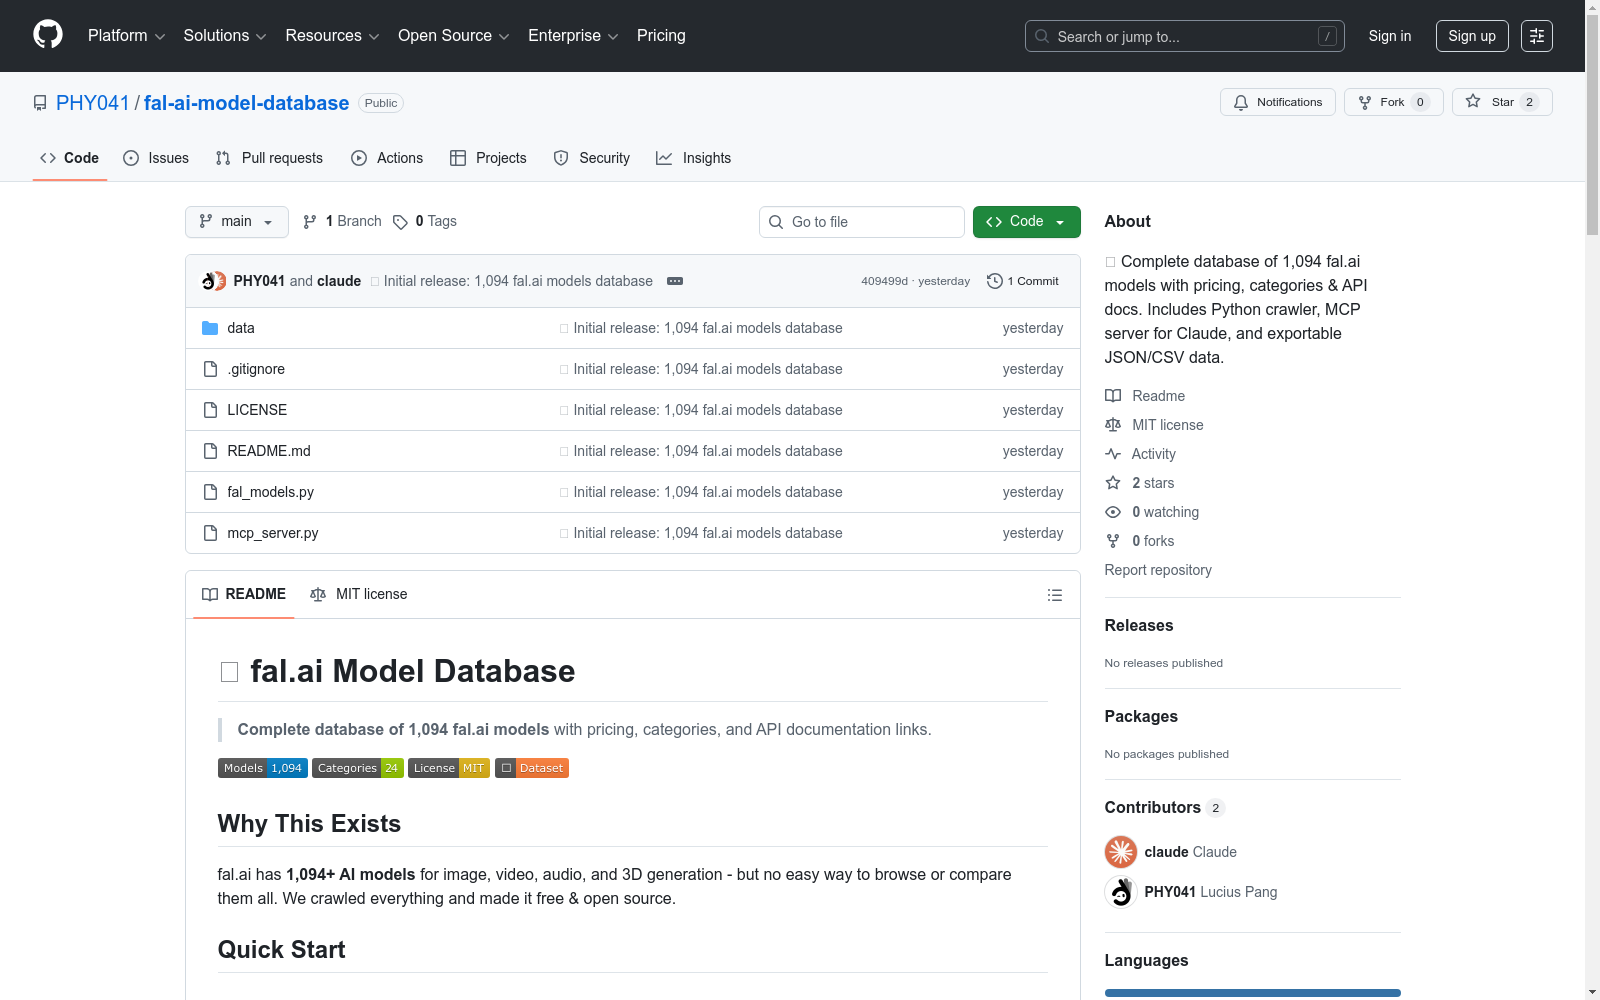This screenshot has height=1000, width=1600.
Task: Click the Activity pulse icon
Action: click(1113, 454)
